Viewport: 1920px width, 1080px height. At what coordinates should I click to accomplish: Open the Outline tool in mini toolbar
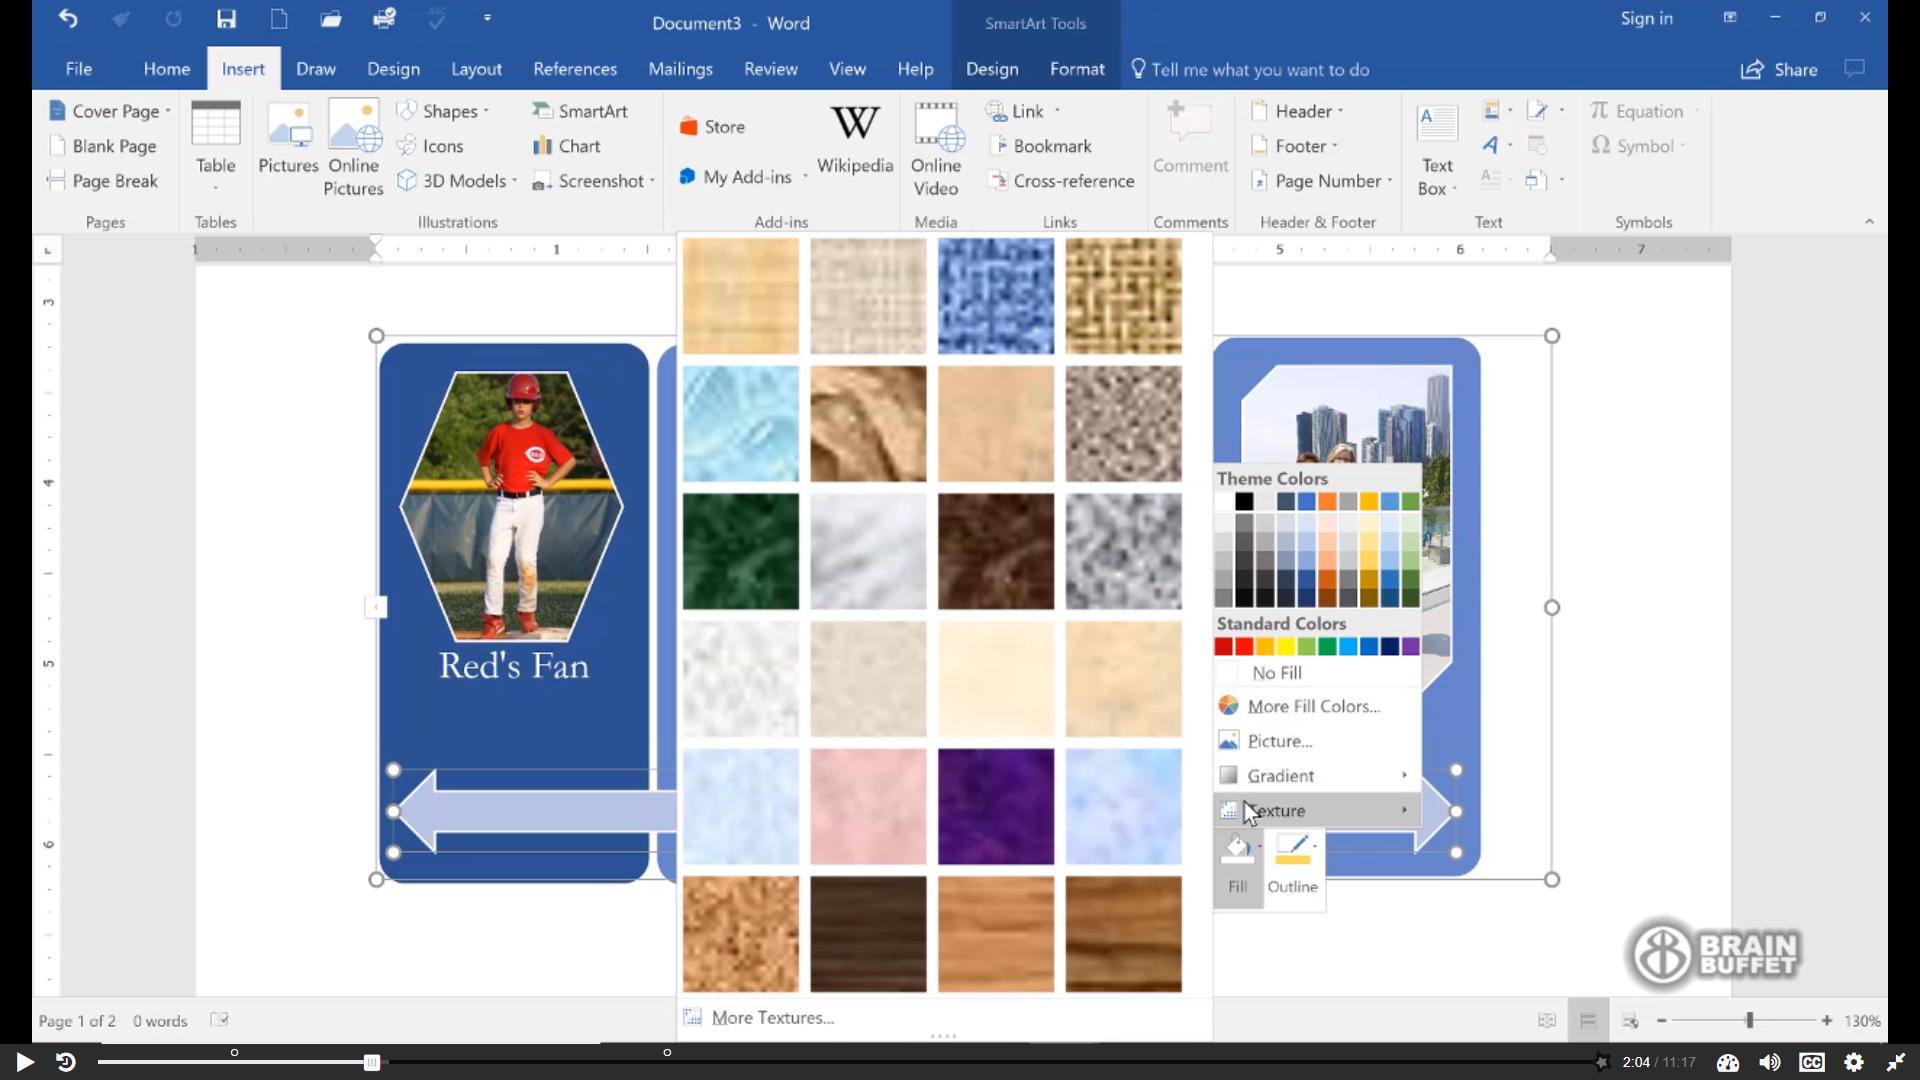click(1292, 864)
